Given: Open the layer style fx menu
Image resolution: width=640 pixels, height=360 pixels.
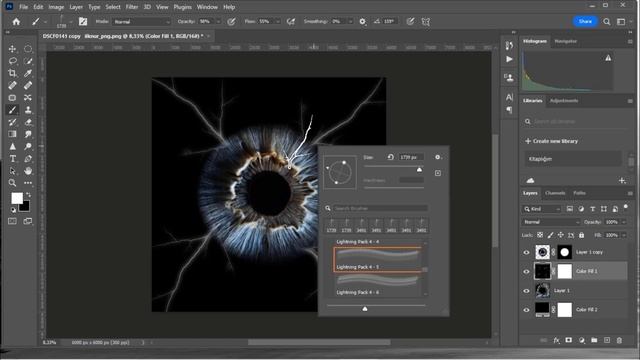Looking at the screenshot, I should pos(556,340).
